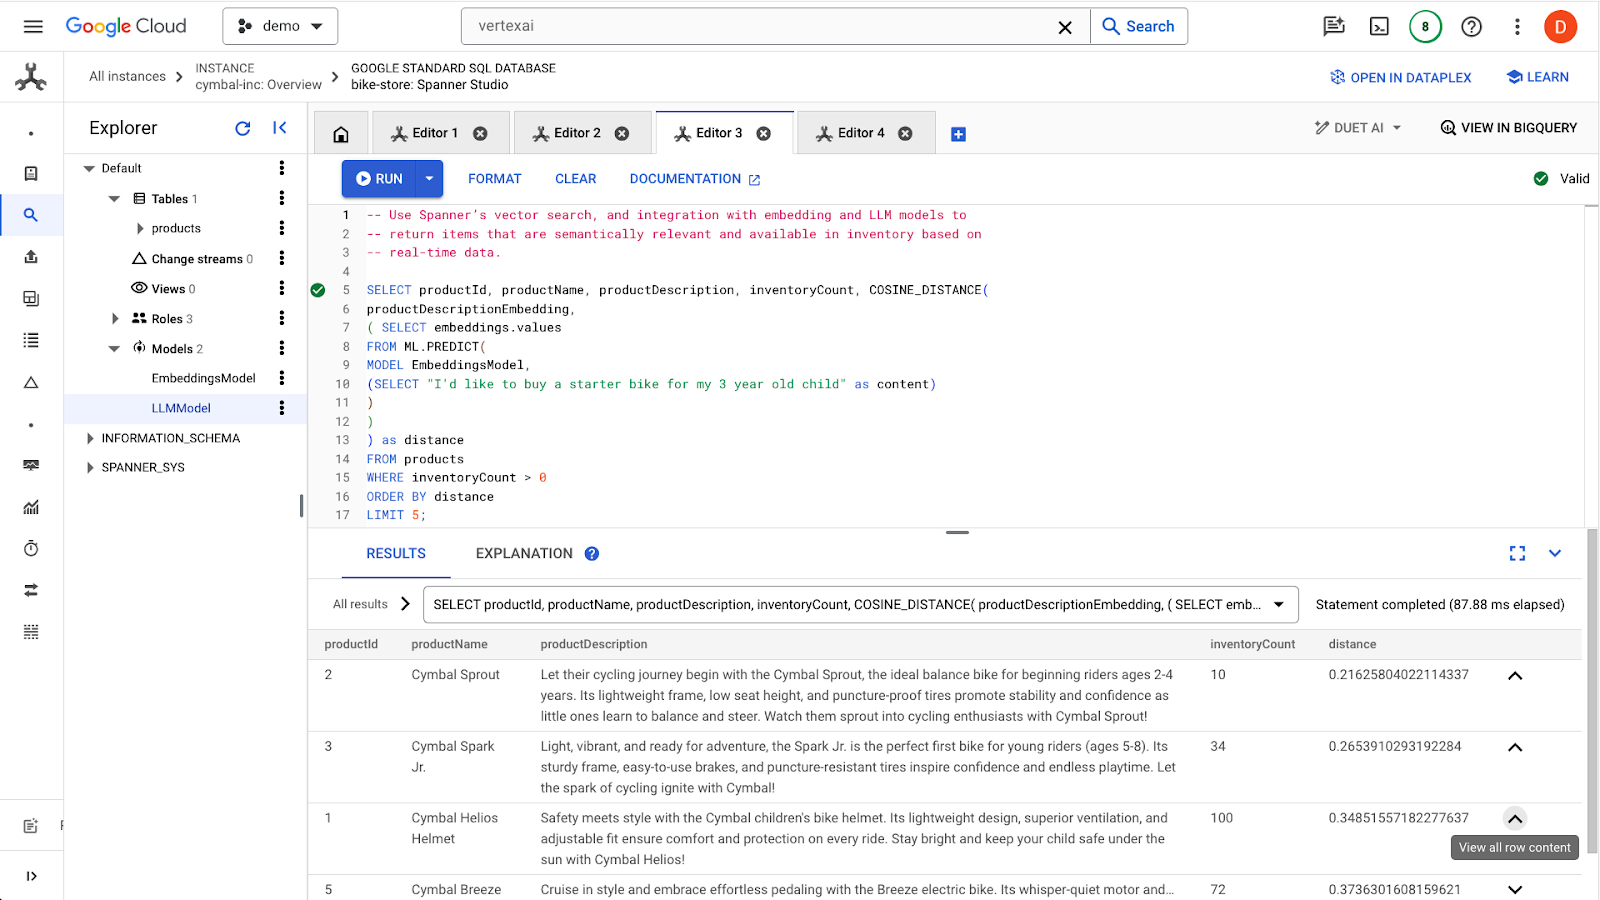Show query explanation help icon
This screenshot has height=900, width=1600.
pos(592,554)
